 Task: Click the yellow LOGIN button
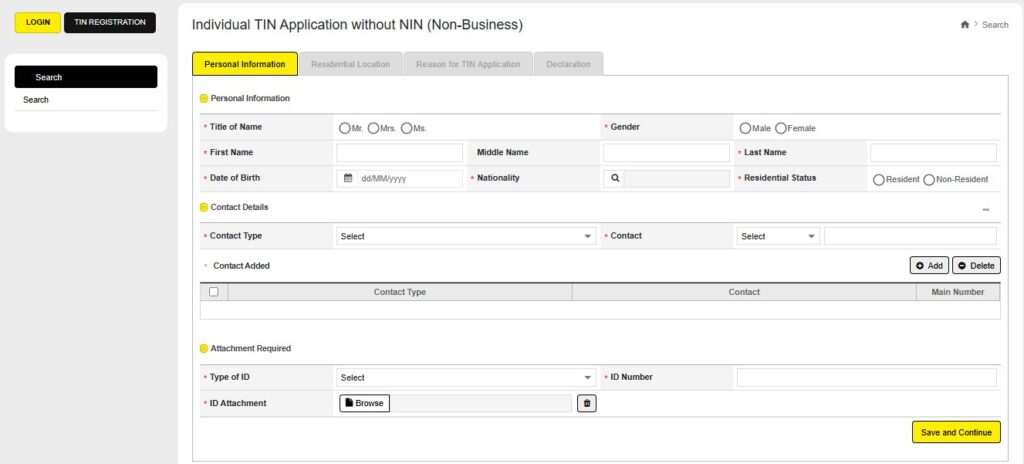pyautogui.click(x=38, y=22)
